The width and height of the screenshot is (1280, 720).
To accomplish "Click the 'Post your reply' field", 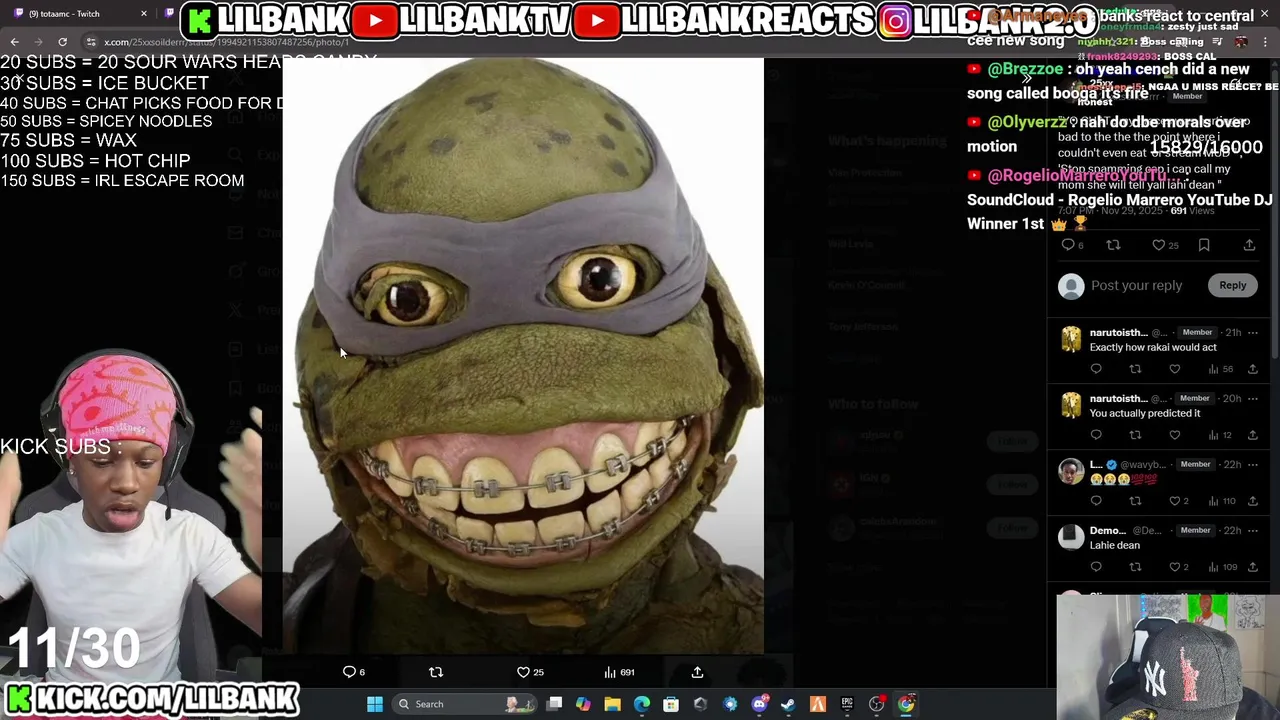I will coord(1137,286).
